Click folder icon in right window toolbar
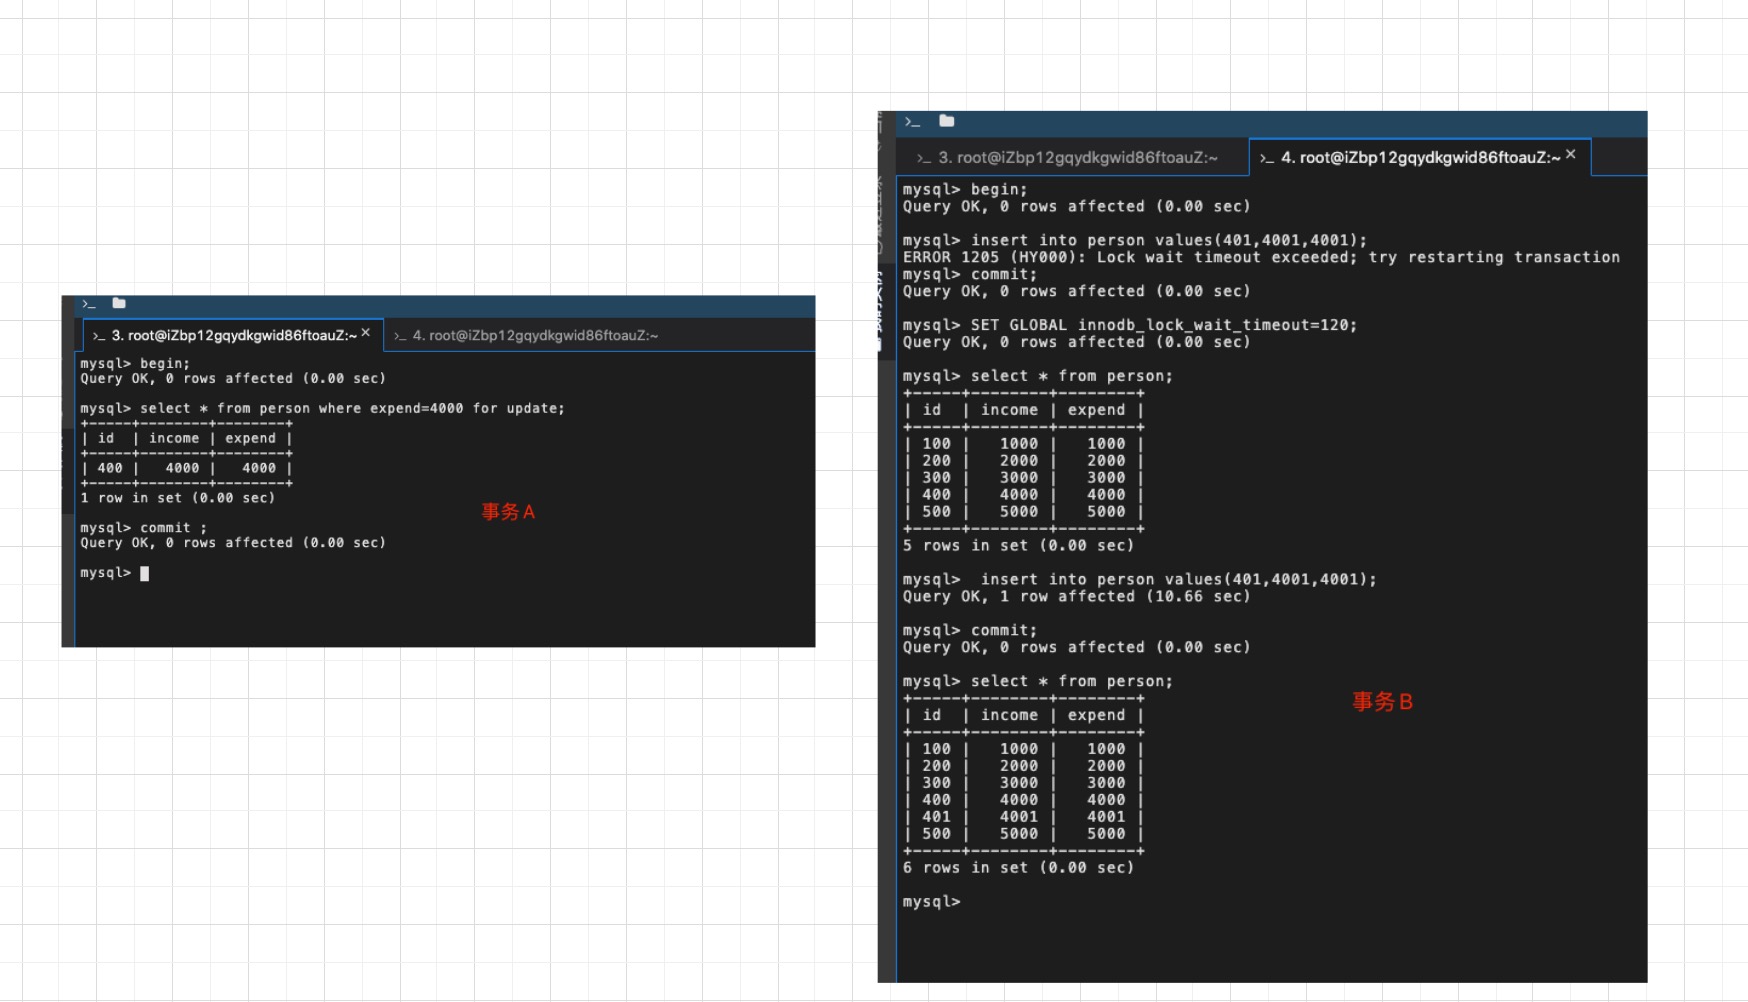 click(x=946, y=121)
